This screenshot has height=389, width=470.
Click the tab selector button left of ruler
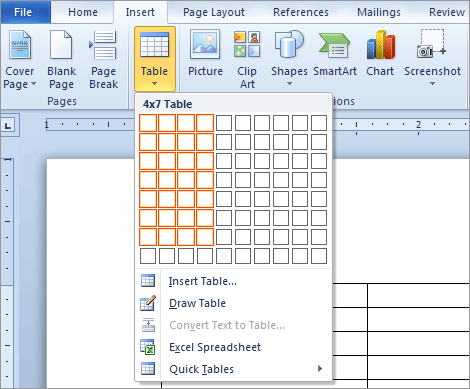(8, 126)
